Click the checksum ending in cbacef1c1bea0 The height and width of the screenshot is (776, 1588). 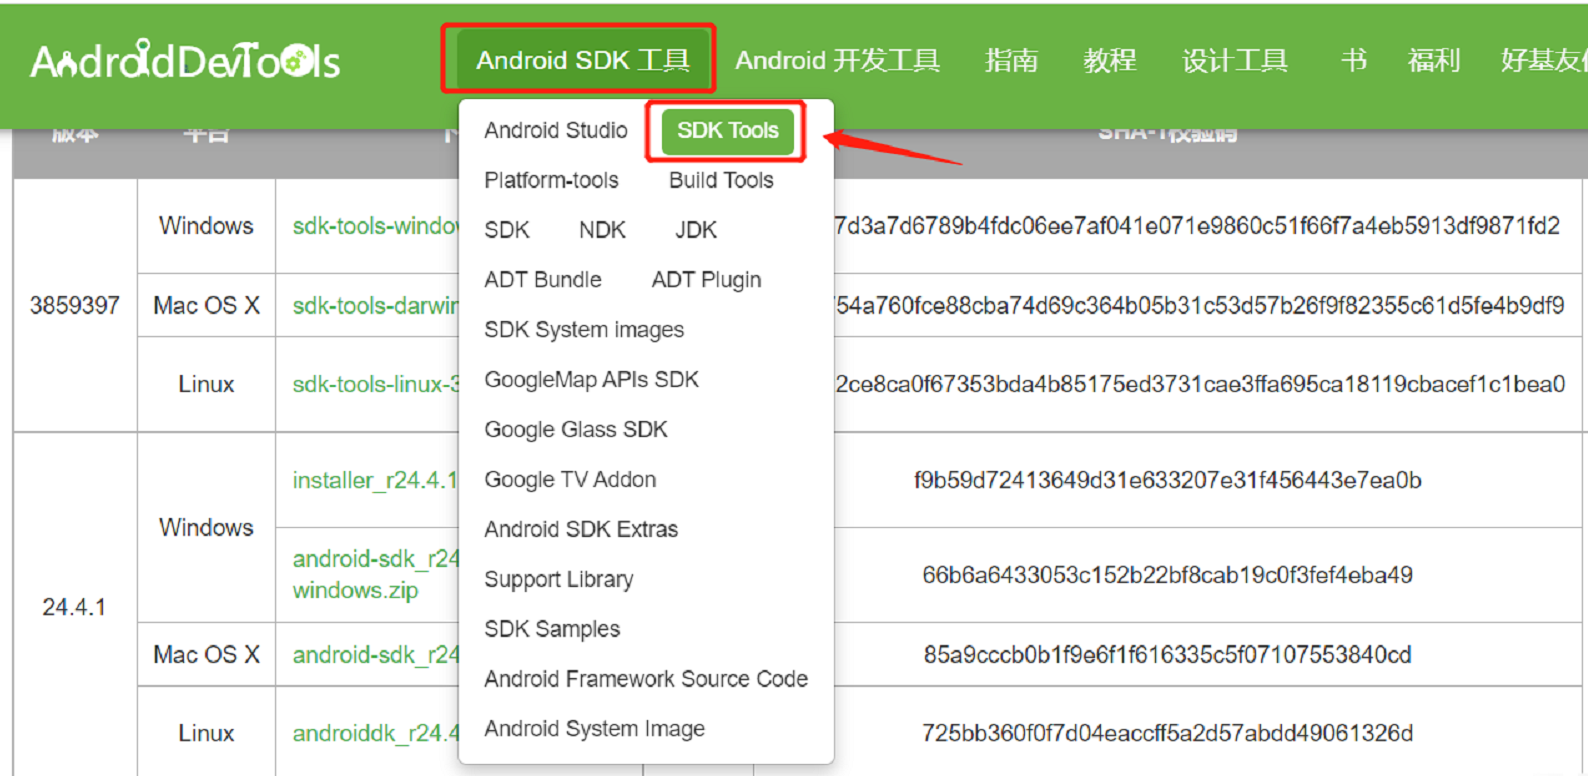coord(1200,384)
